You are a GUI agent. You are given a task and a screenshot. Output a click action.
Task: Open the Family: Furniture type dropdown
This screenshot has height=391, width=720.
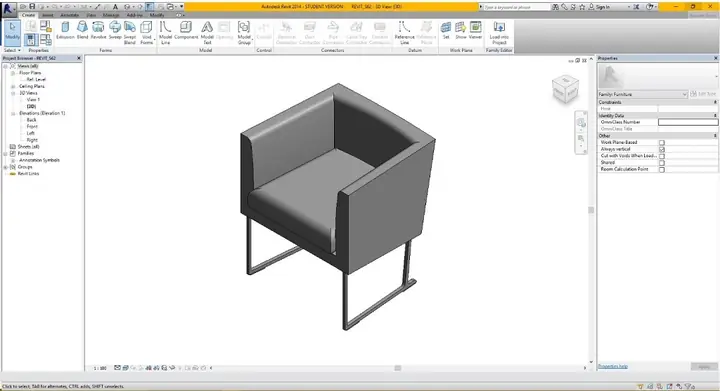click(x=642, y=94)
